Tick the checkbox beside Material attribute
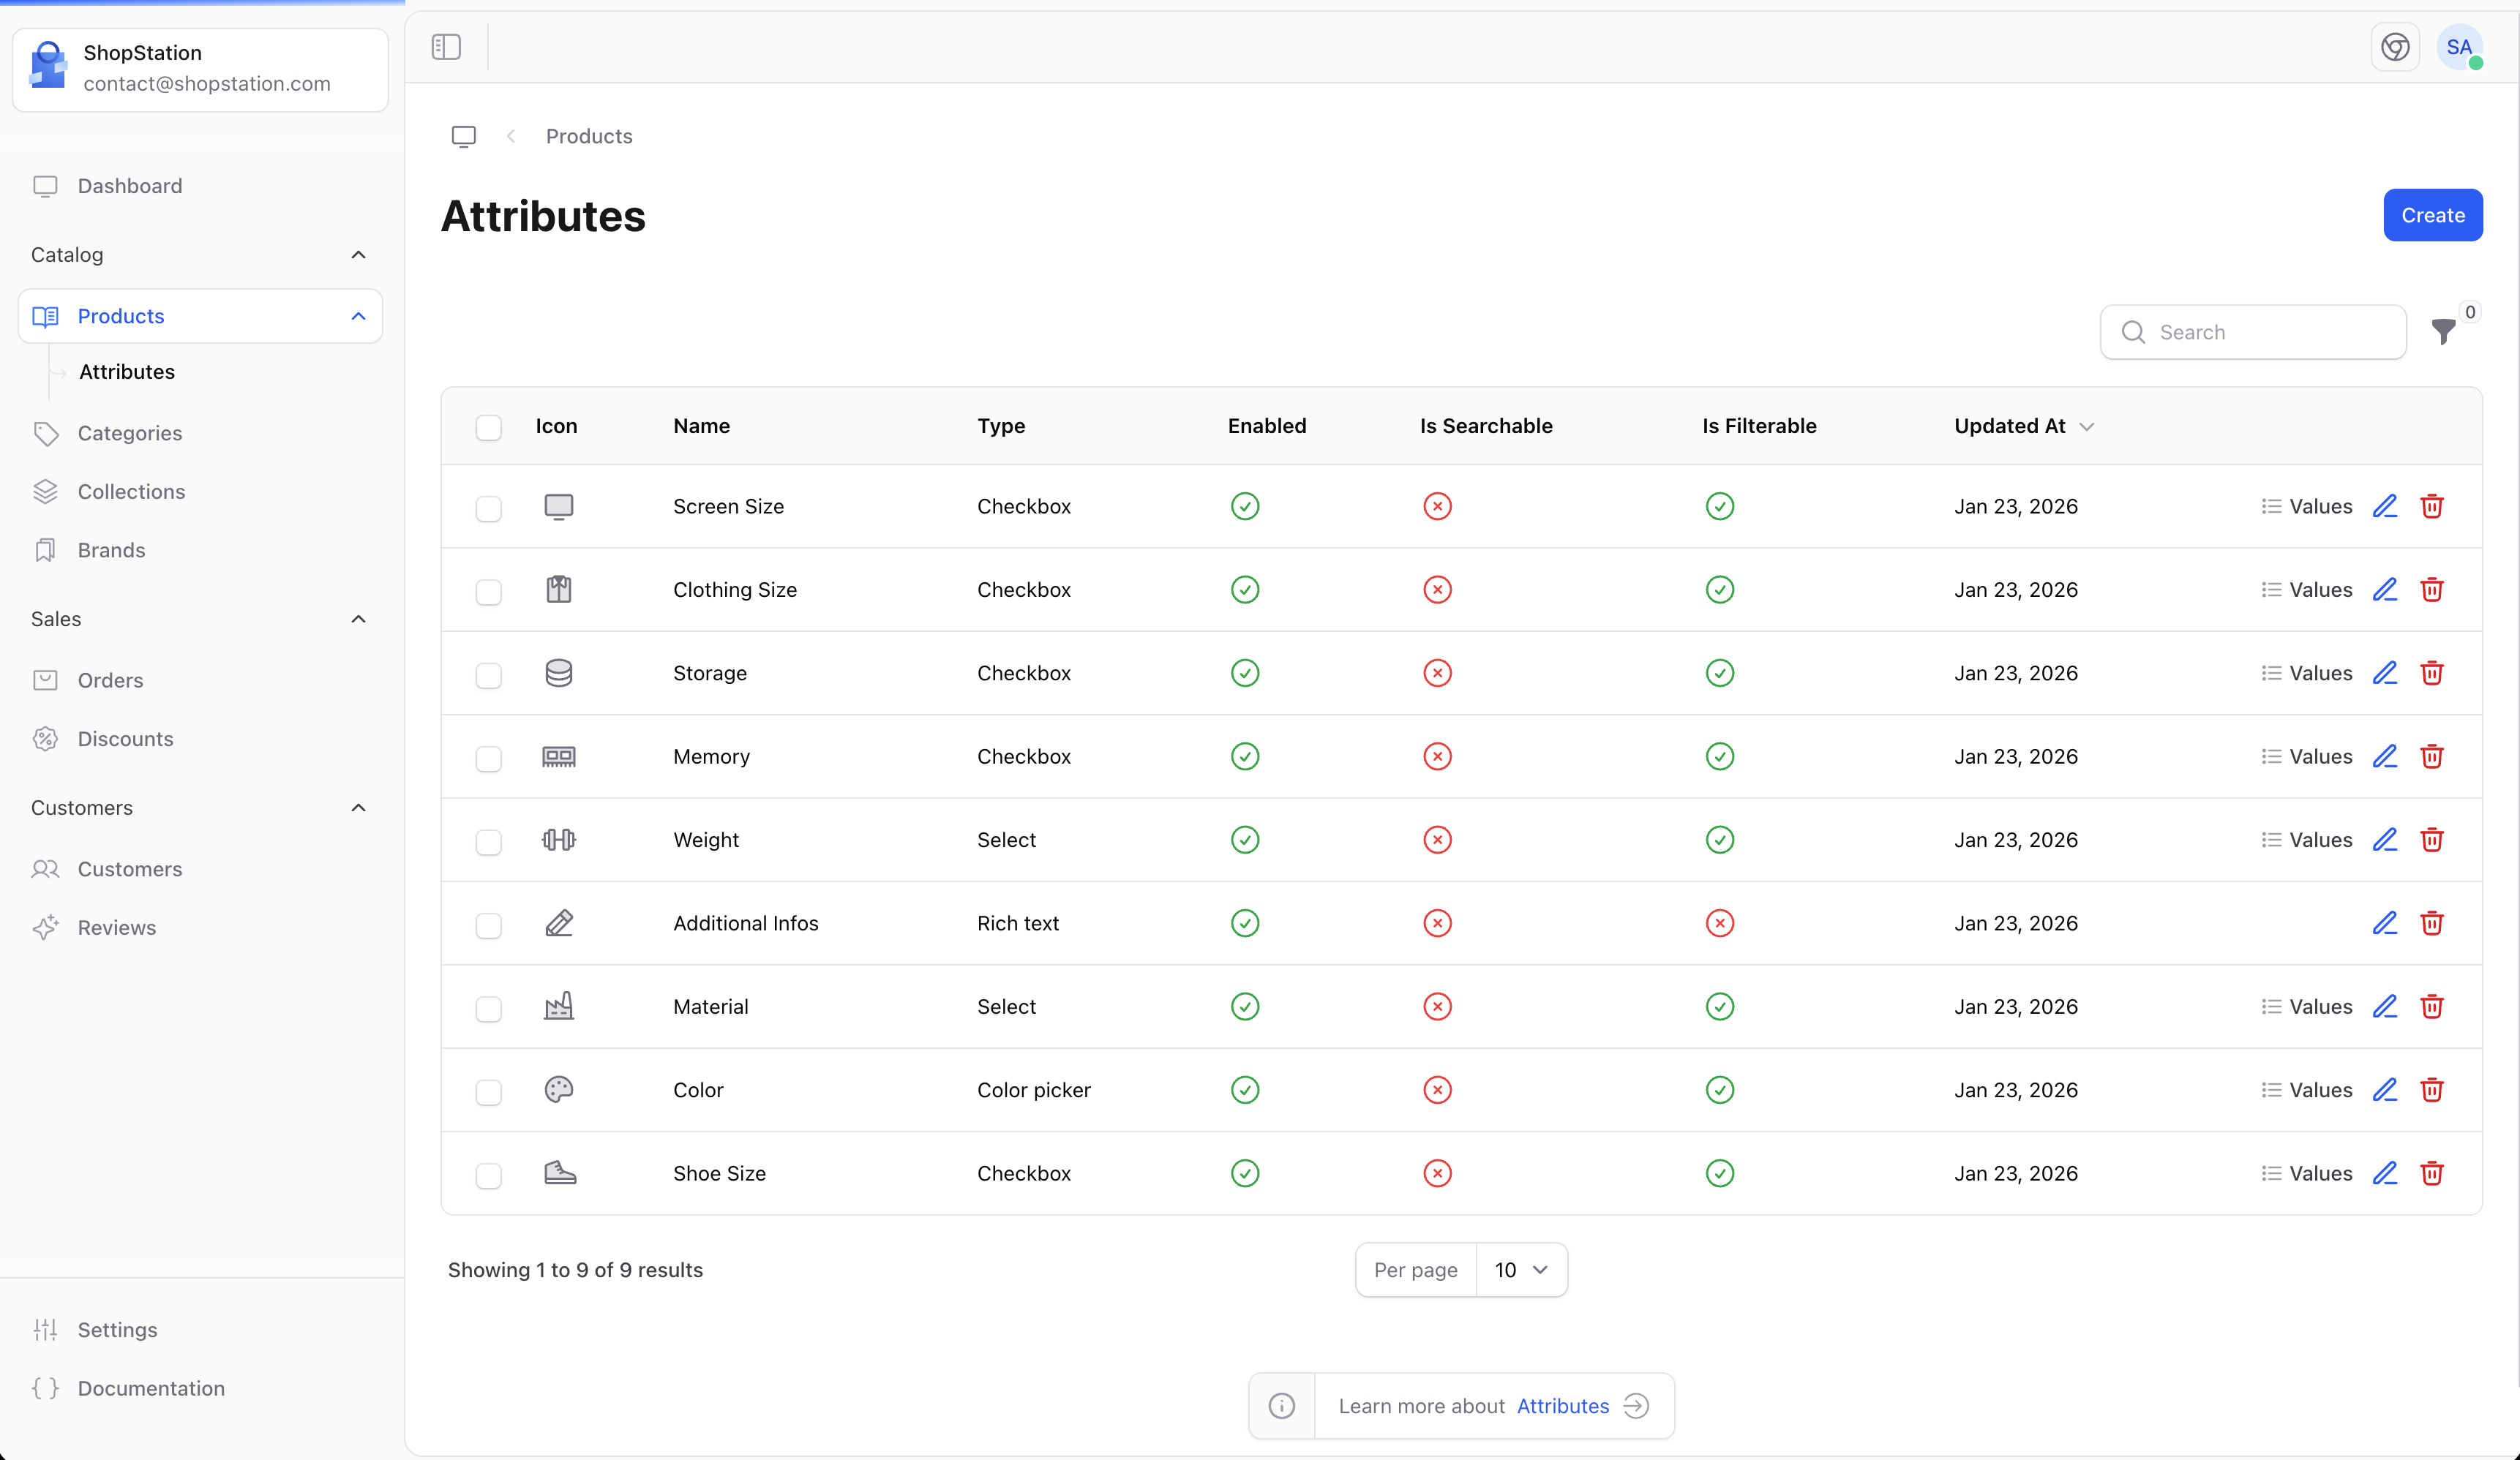2520x1460 pixels. pyautogui.click(x=489, y=1009)
